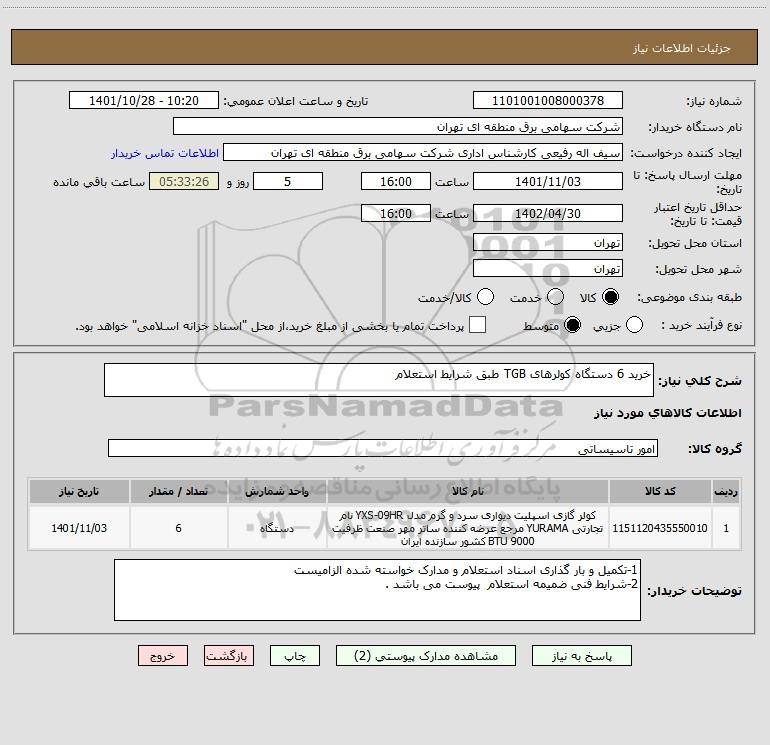Choose the جزیی purchase type radio
Viewport: 770px width, 745px height.
tap(634, 325)
